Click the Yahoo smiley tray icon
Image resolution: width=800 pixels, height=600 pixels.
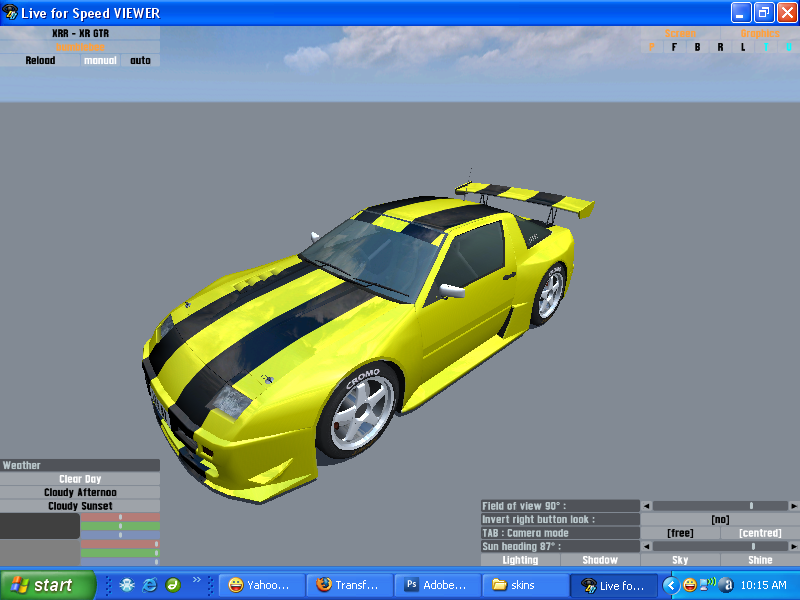tap(690, 585)
